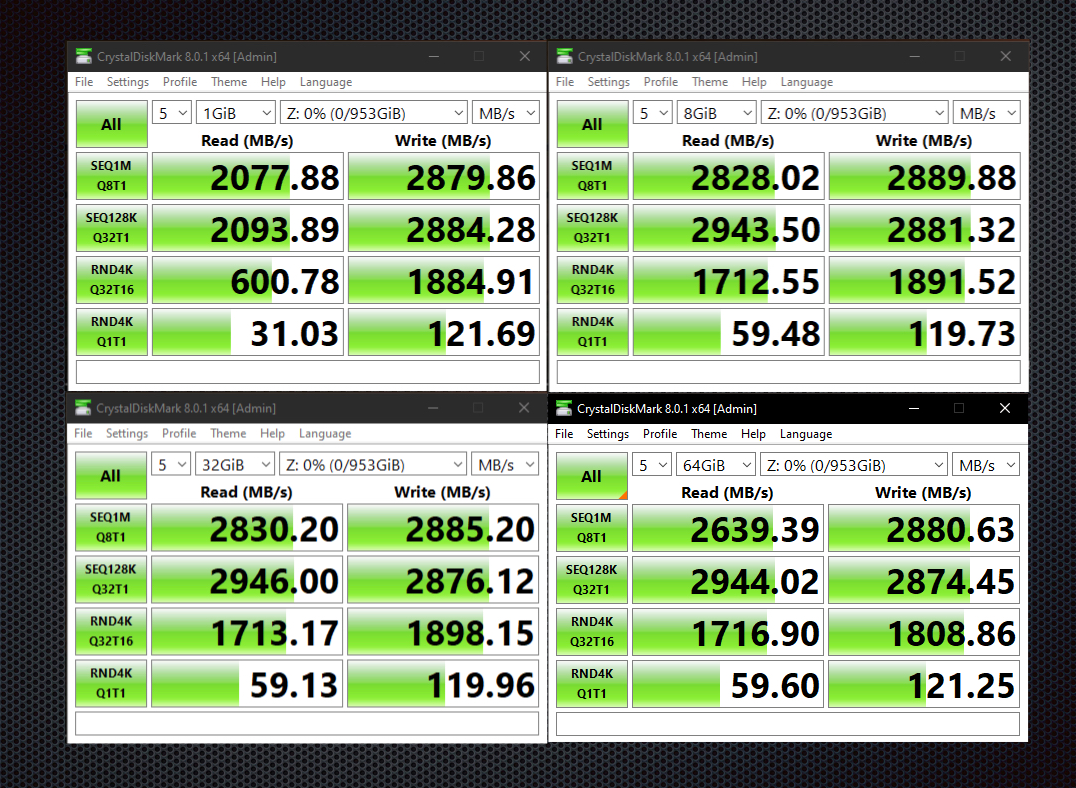This screenshot has width=1076, height=788.
Task: Click comment field at bottom of 1GiB window
Action: pyautogui.click(x=307, y=371)
